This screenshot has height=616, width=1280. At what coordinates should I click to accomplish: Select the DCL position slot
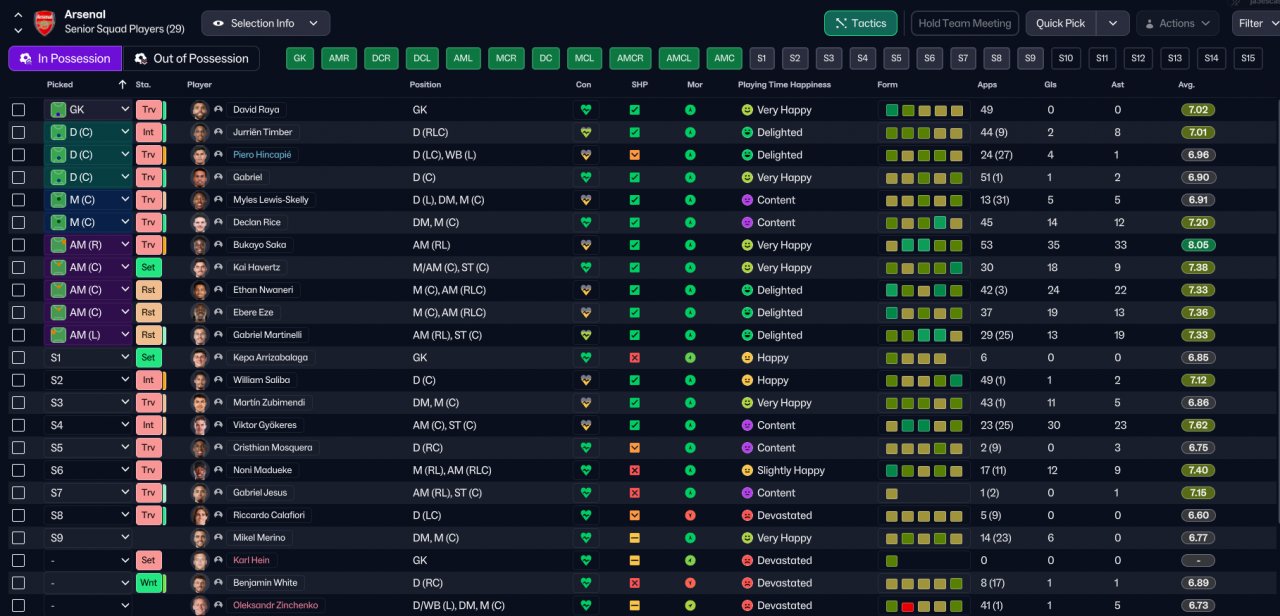(x=422, y=58)
